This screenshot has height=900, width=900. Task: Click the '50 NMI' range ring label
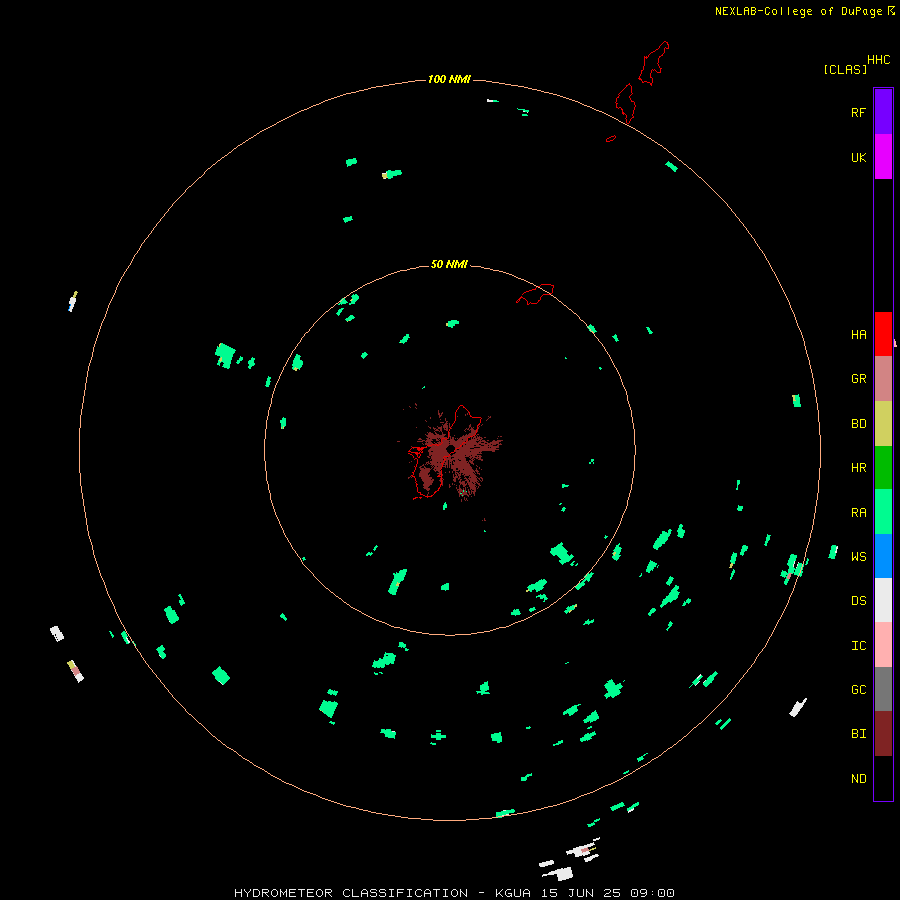[x=449, y=264]
